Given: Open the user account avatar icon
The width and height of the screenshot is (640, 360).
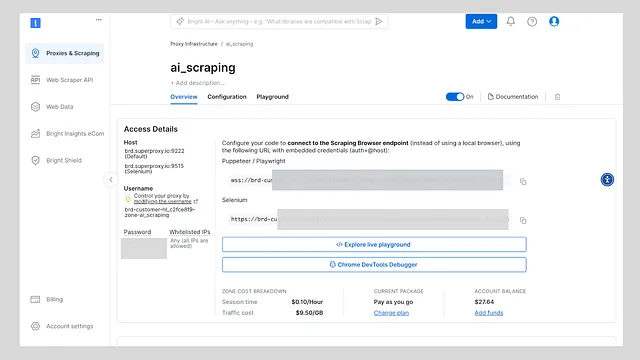Looking at the screenshot, I should pyautogui.click(x=554, y=21).
